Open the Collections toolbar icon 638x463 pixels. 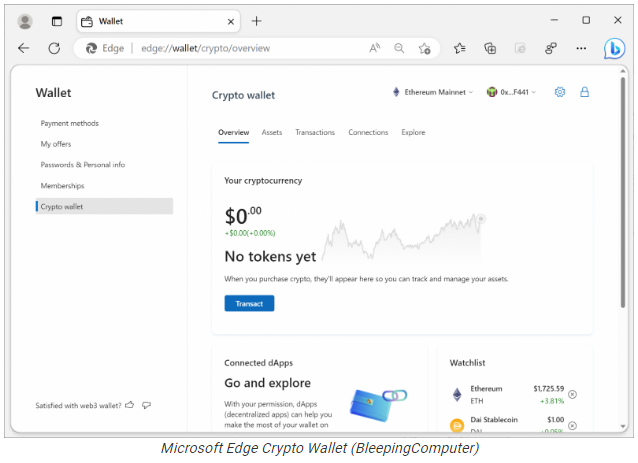tap(490, 48)
